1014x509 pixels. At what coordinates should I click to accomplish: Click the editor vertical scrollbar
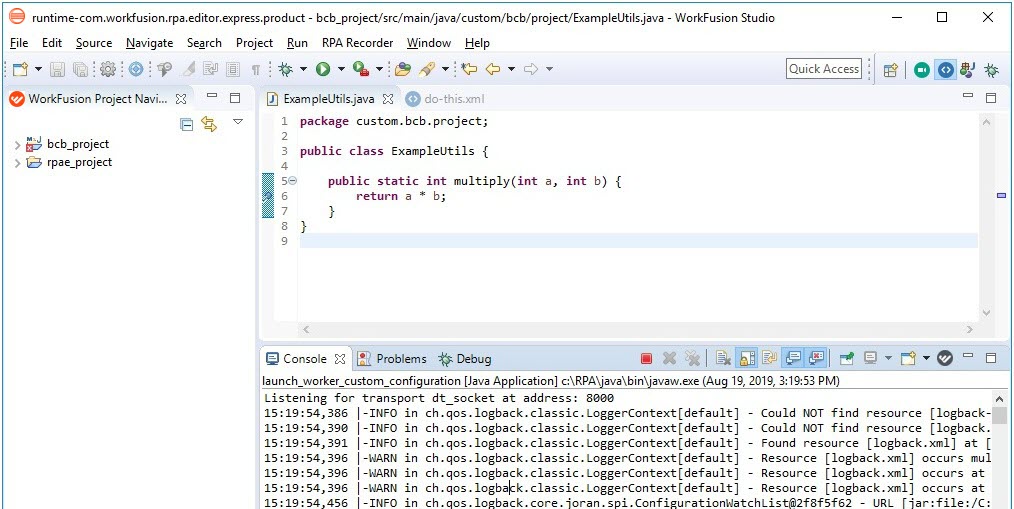(x=986, y=217)
